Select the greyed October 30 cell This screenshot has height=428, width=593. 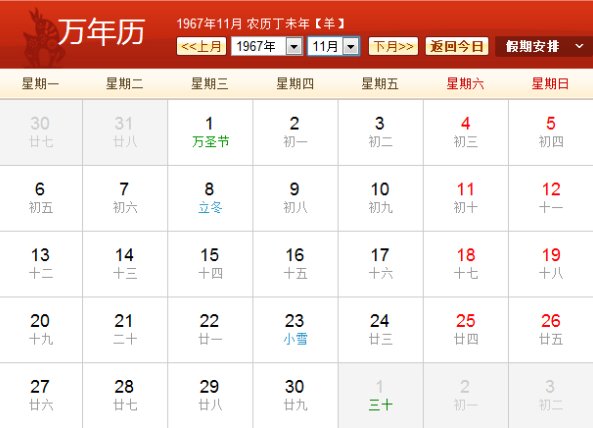coord(41,132)
